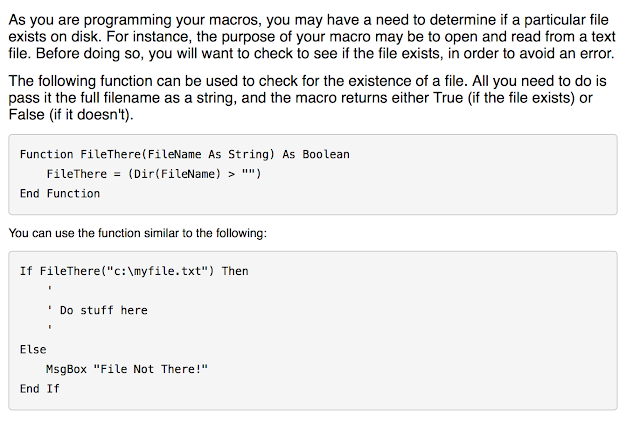This screenshot has height=424, width=640.
Task: Click the paragraph starting "The following function"
Action: tap(300, 97)
